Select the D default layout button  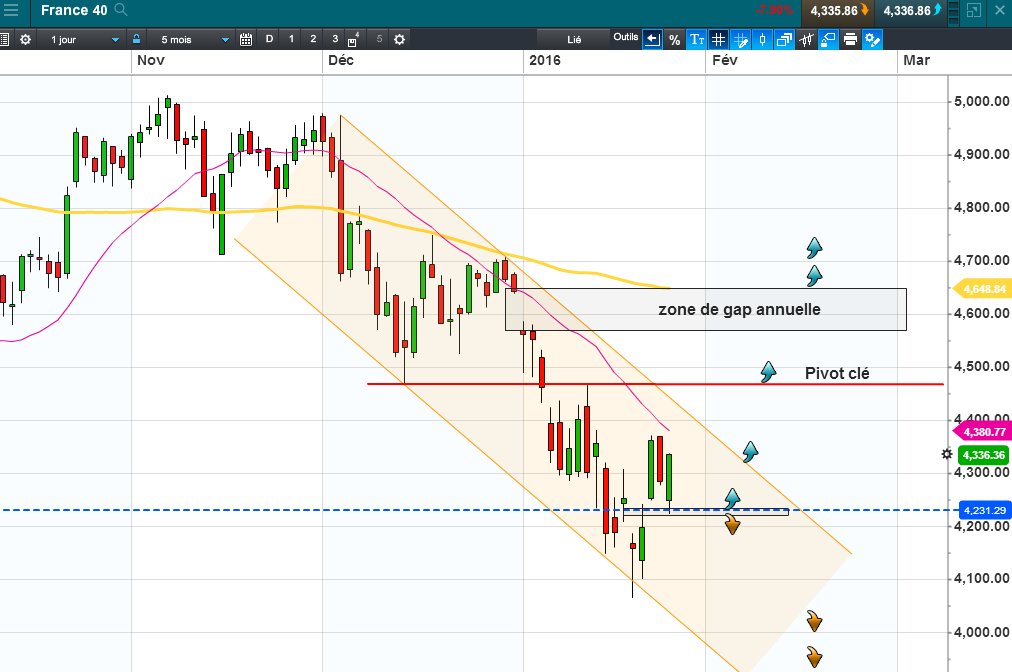pos(269,39)
